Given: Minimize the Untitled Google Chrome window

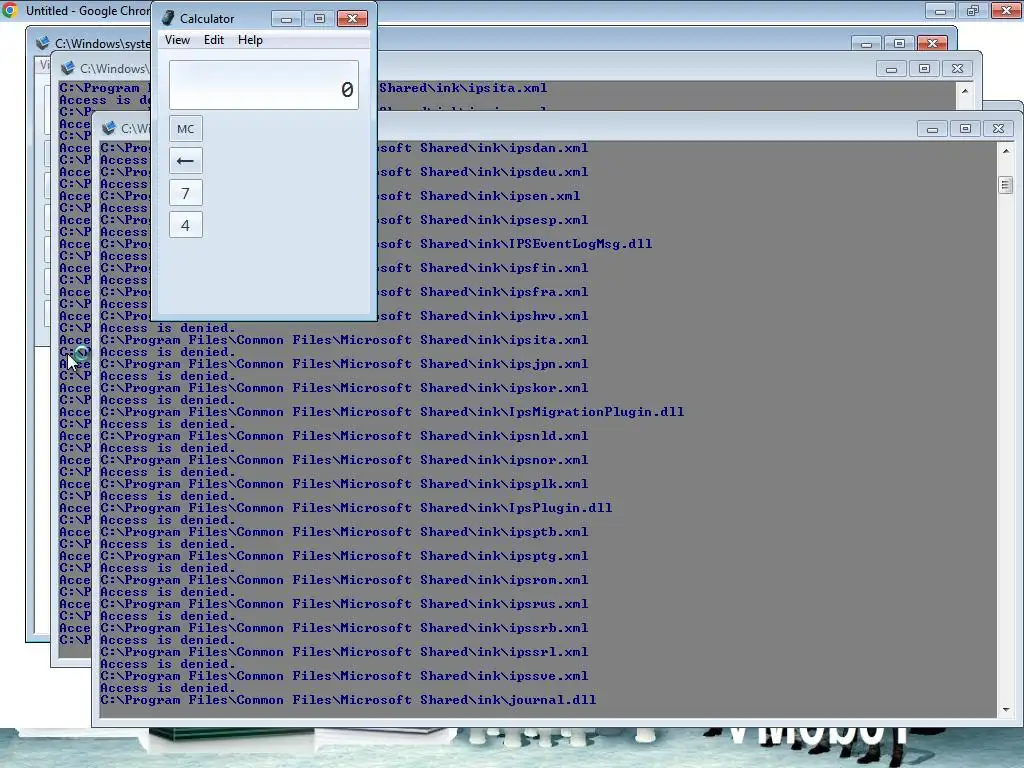Looking at the screenshot, I should tap(940, 10).
